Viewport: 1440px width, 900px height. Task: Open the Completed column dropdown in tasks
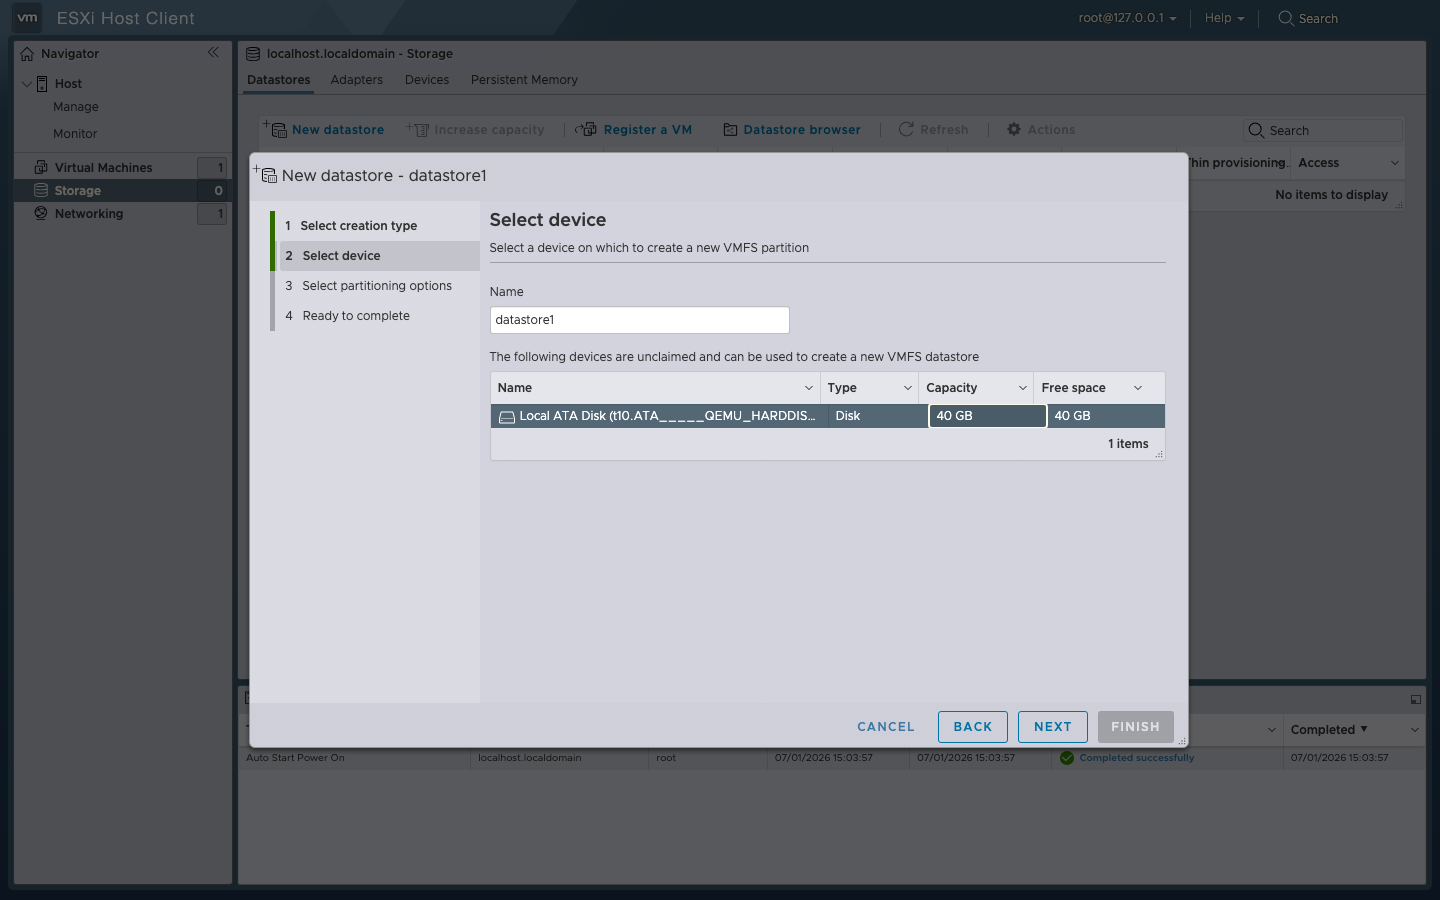coord(1414,730)
